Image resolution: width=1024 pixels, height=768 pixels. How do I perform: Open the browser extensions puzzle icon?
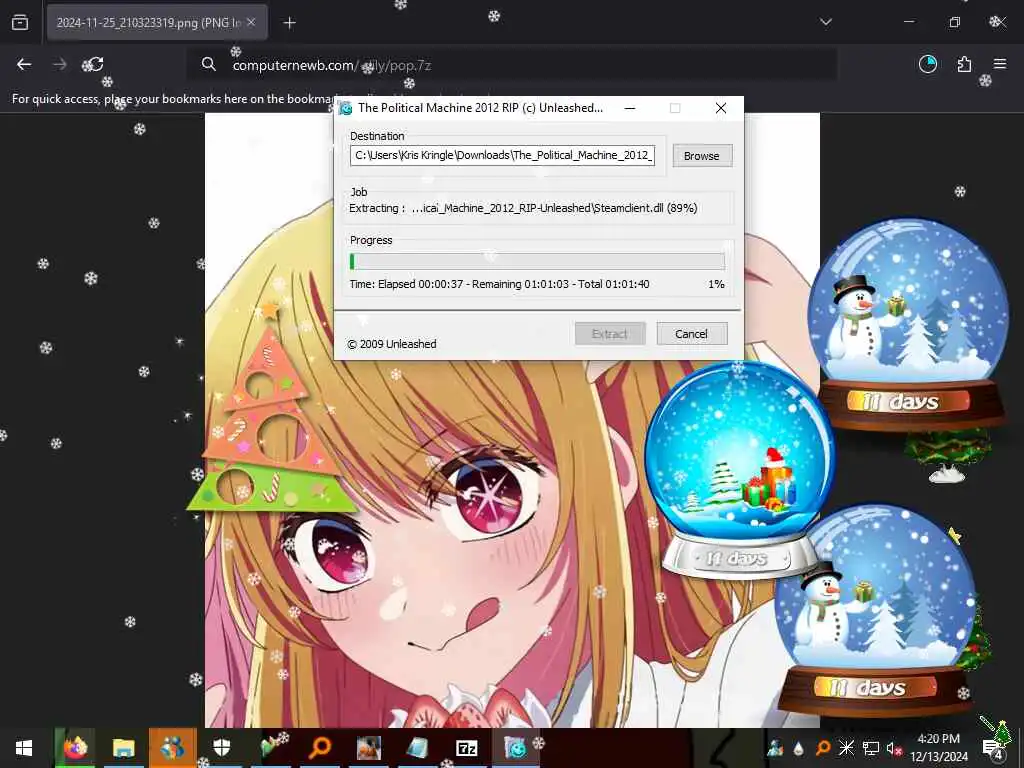(964, 64)
